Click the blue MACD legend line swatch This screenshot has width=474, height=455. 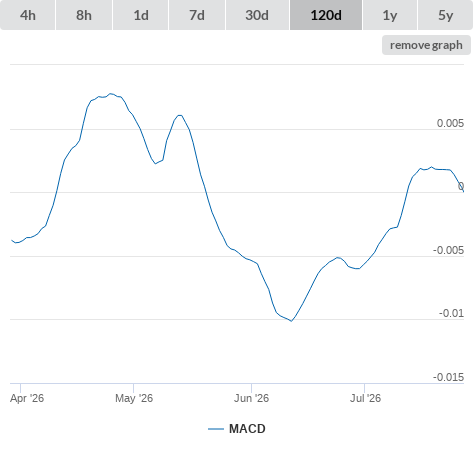216,429
